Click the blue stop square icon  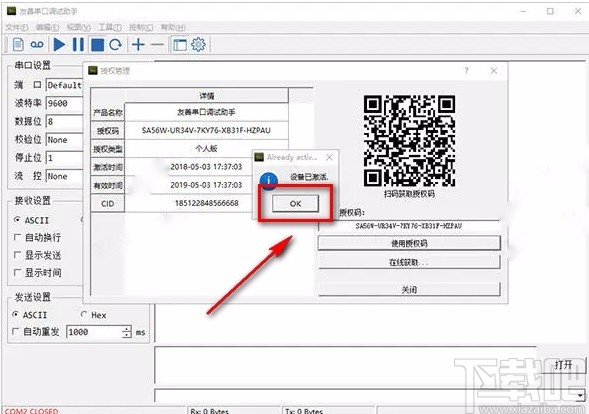97,45
